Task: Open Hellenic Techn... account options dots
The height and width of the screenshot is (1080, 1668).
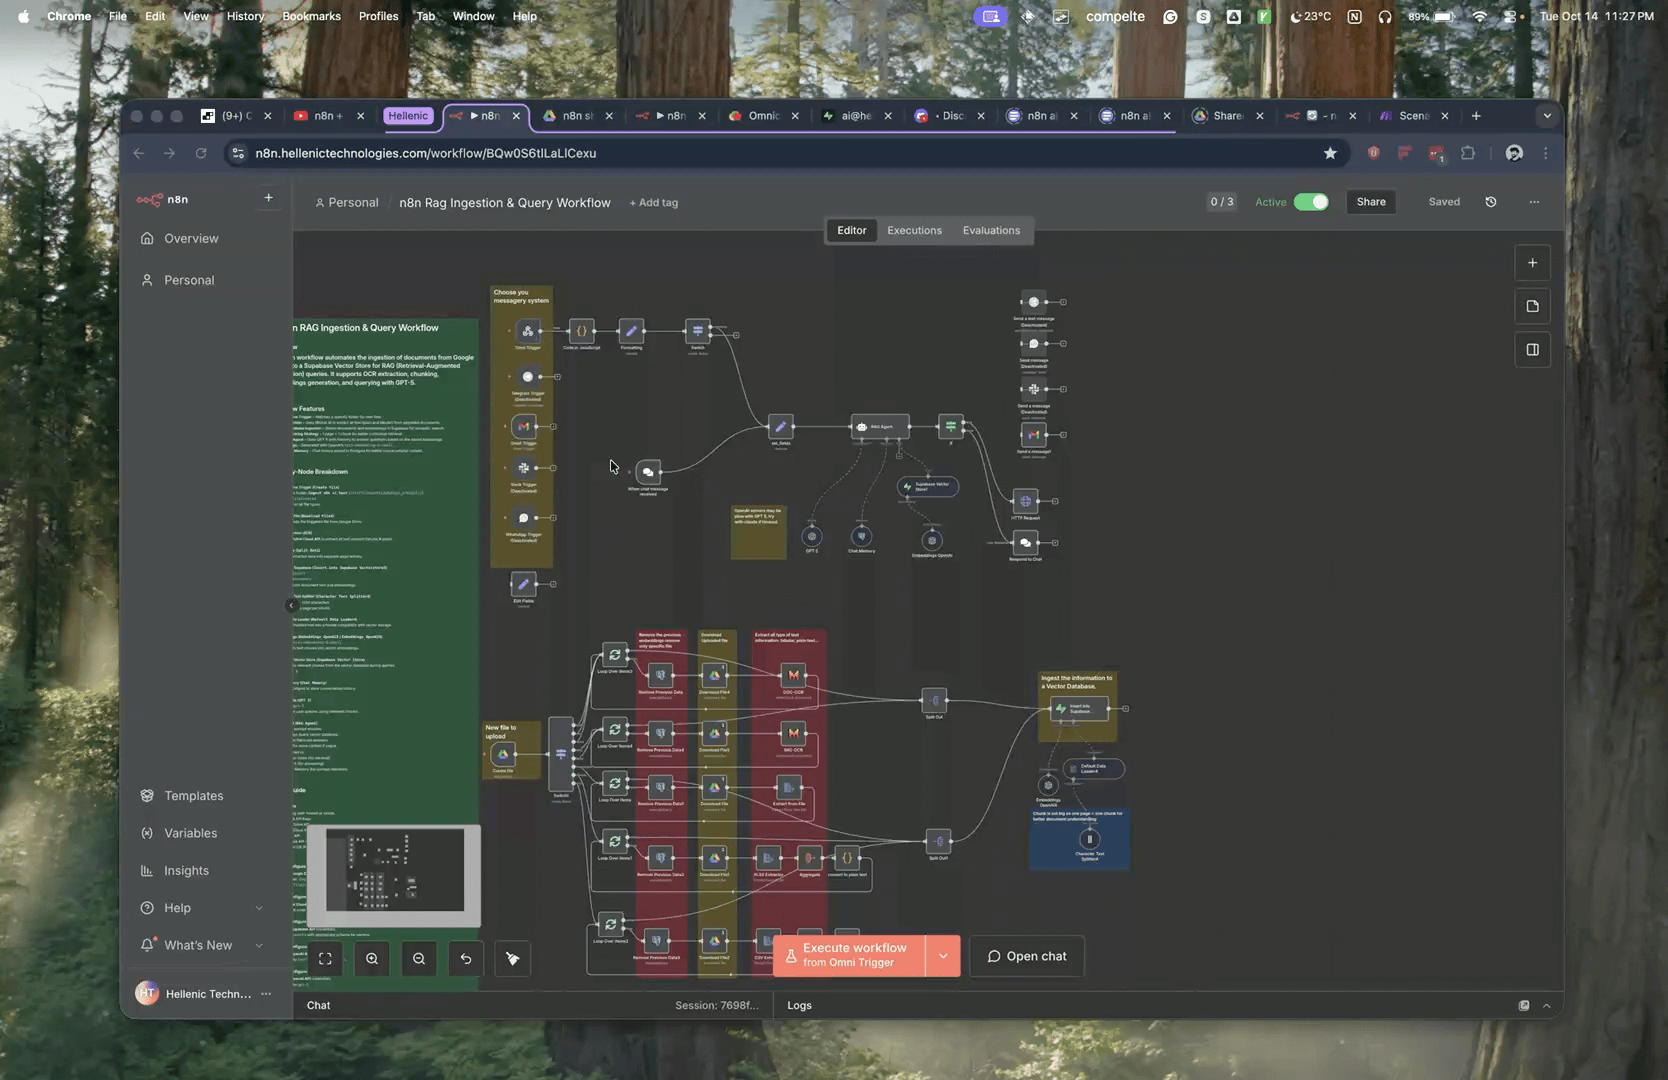Action: point(266,994)
